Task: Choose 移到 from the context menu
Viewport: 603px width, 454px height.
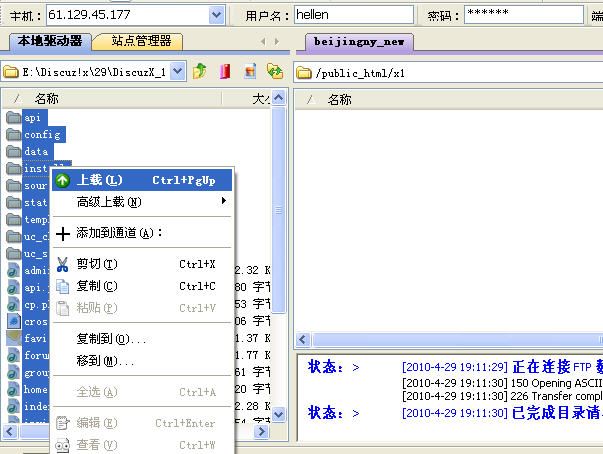Action: tap(105, 360)
